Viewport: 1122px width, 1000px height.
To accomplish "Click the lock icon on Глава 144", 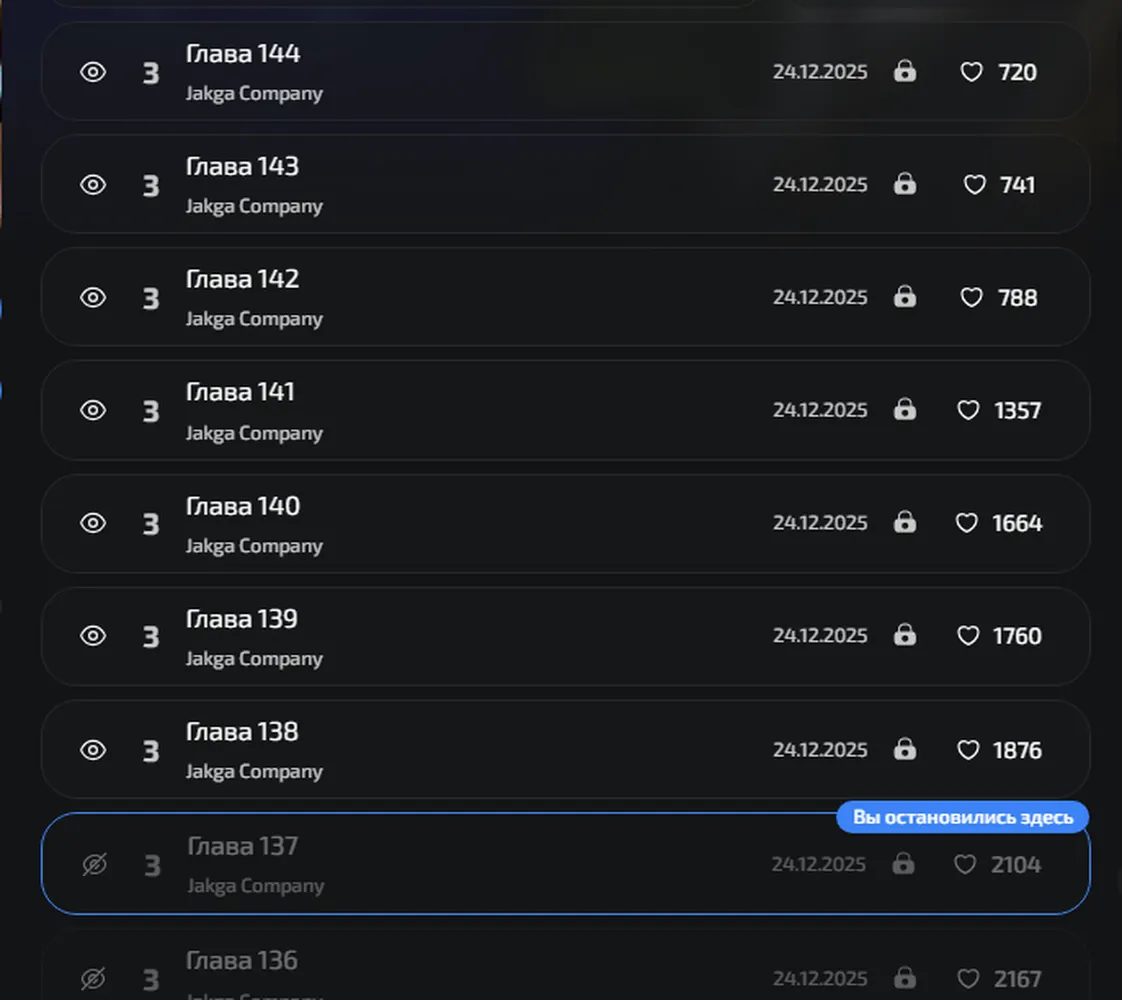I will point(905,72).
